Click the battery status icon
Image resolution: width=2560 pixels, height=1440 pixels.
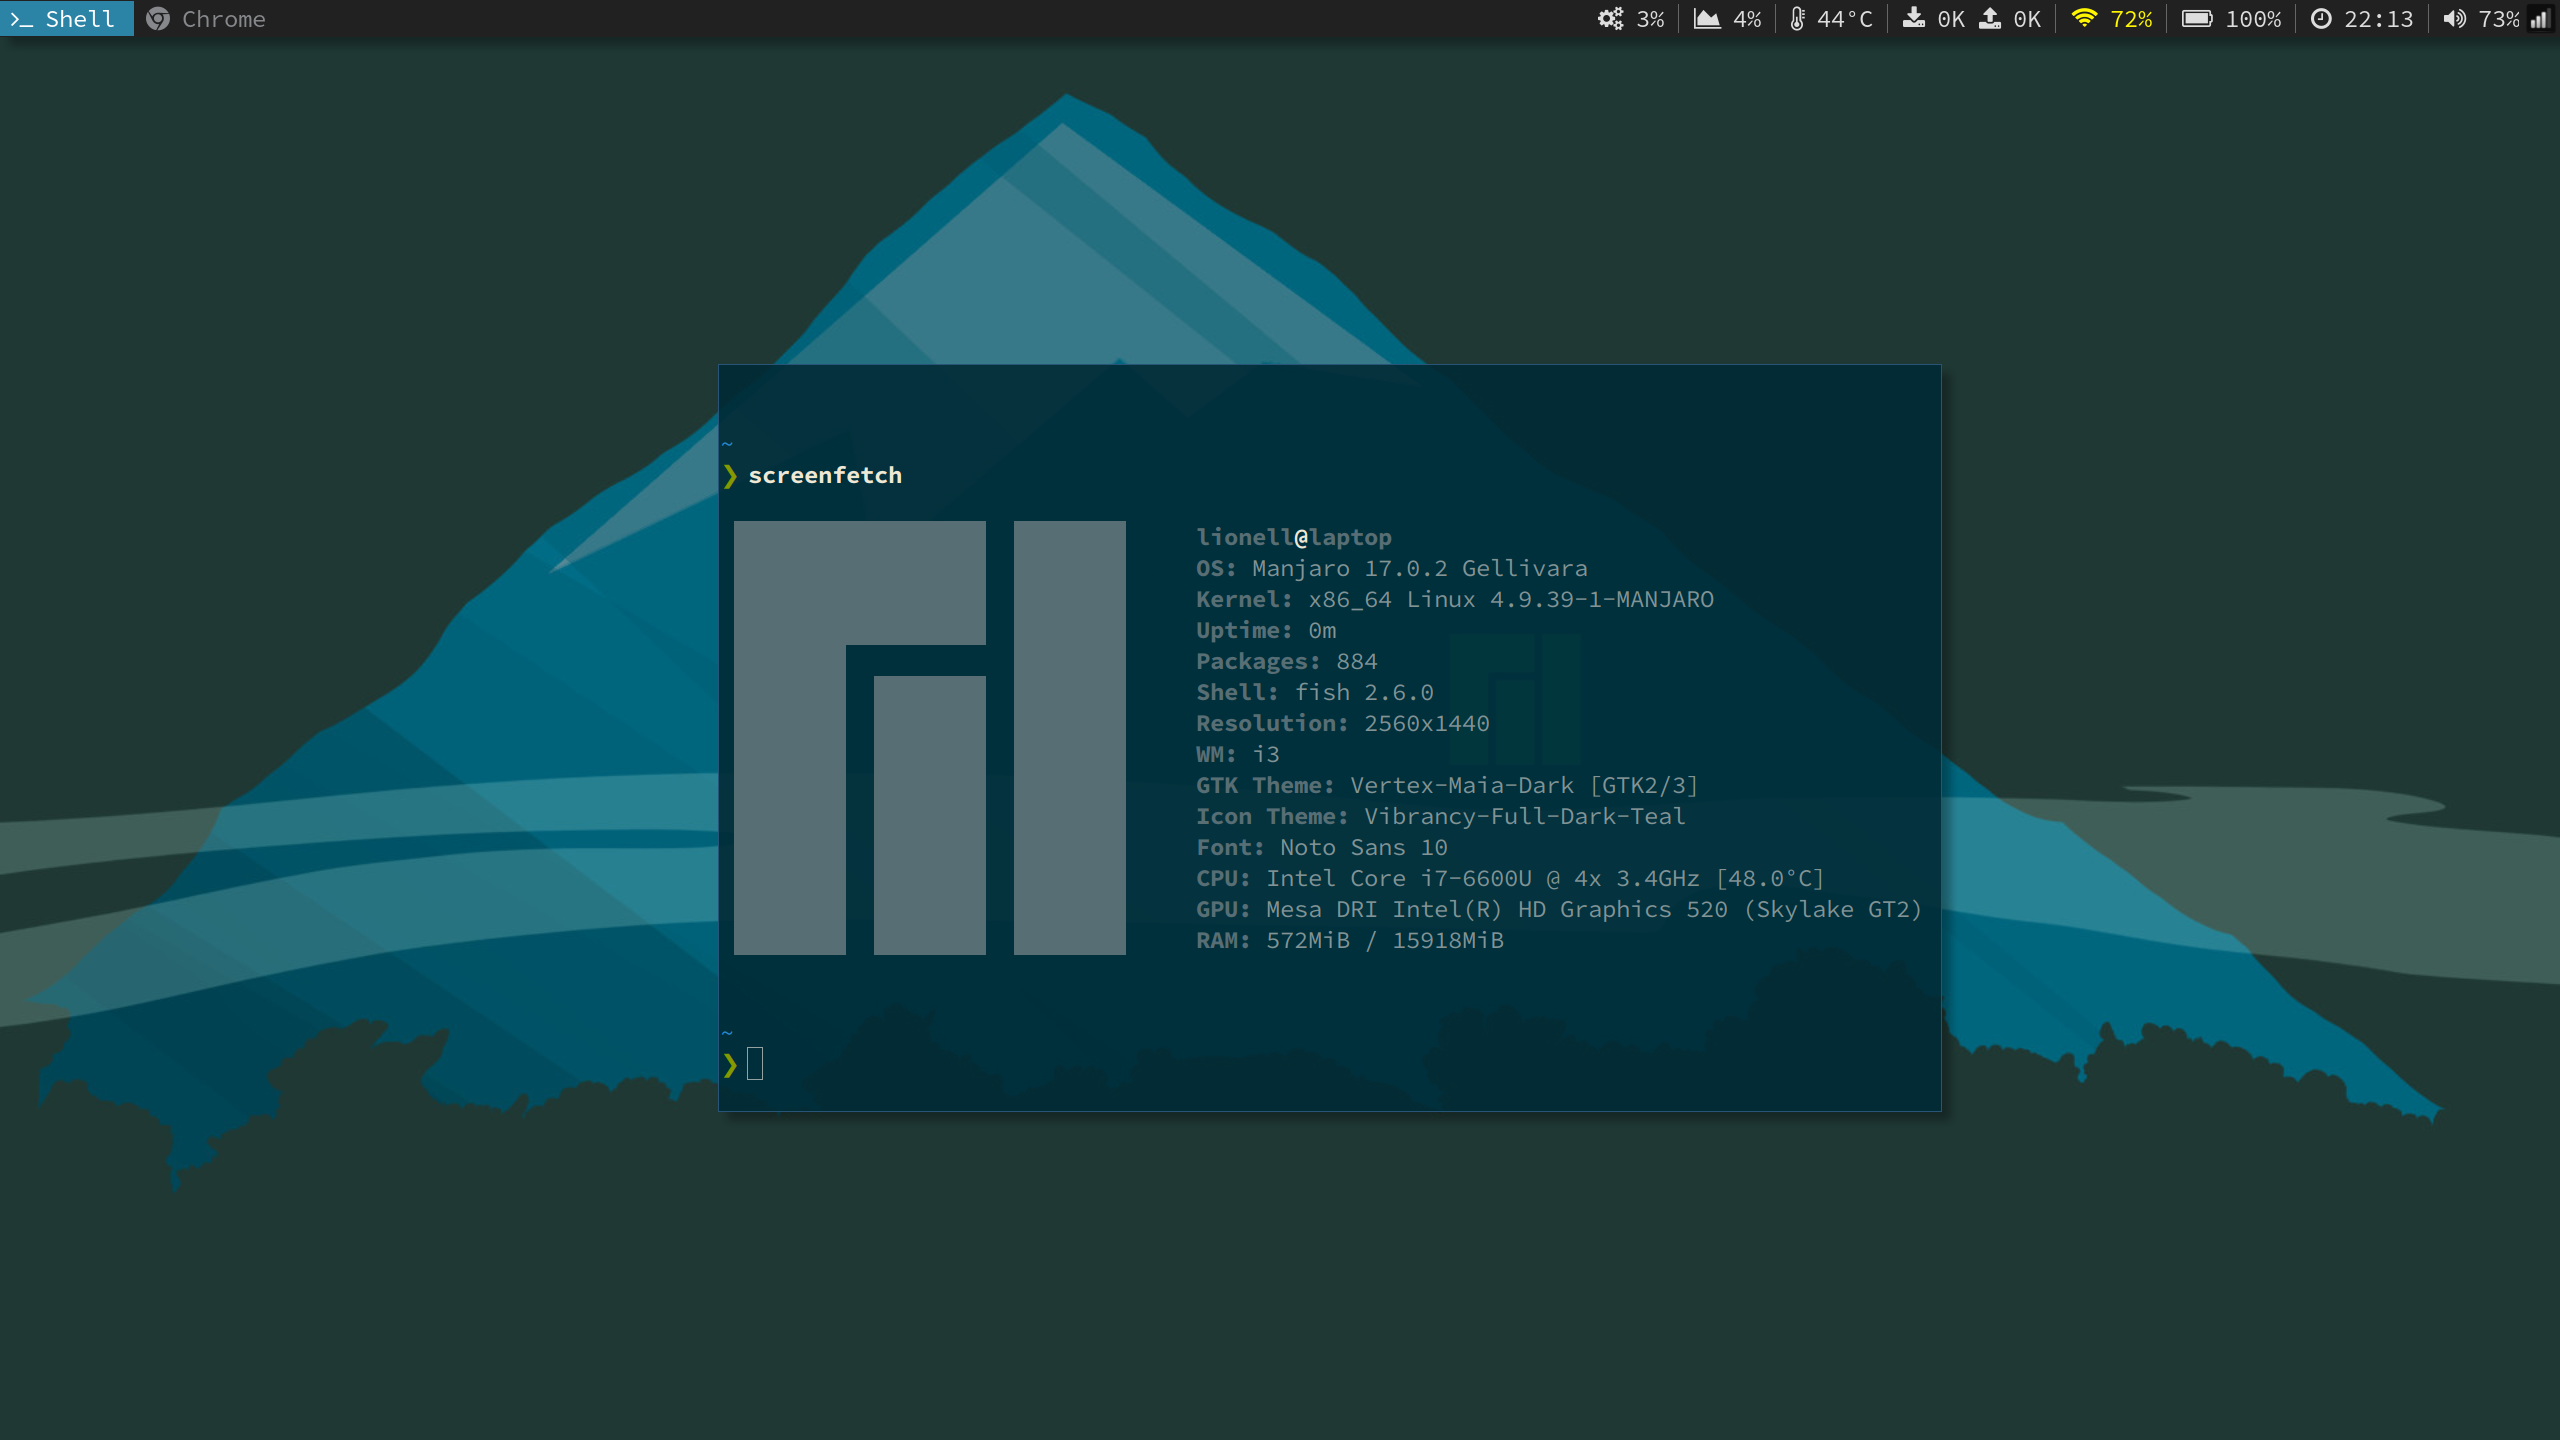2196,19
